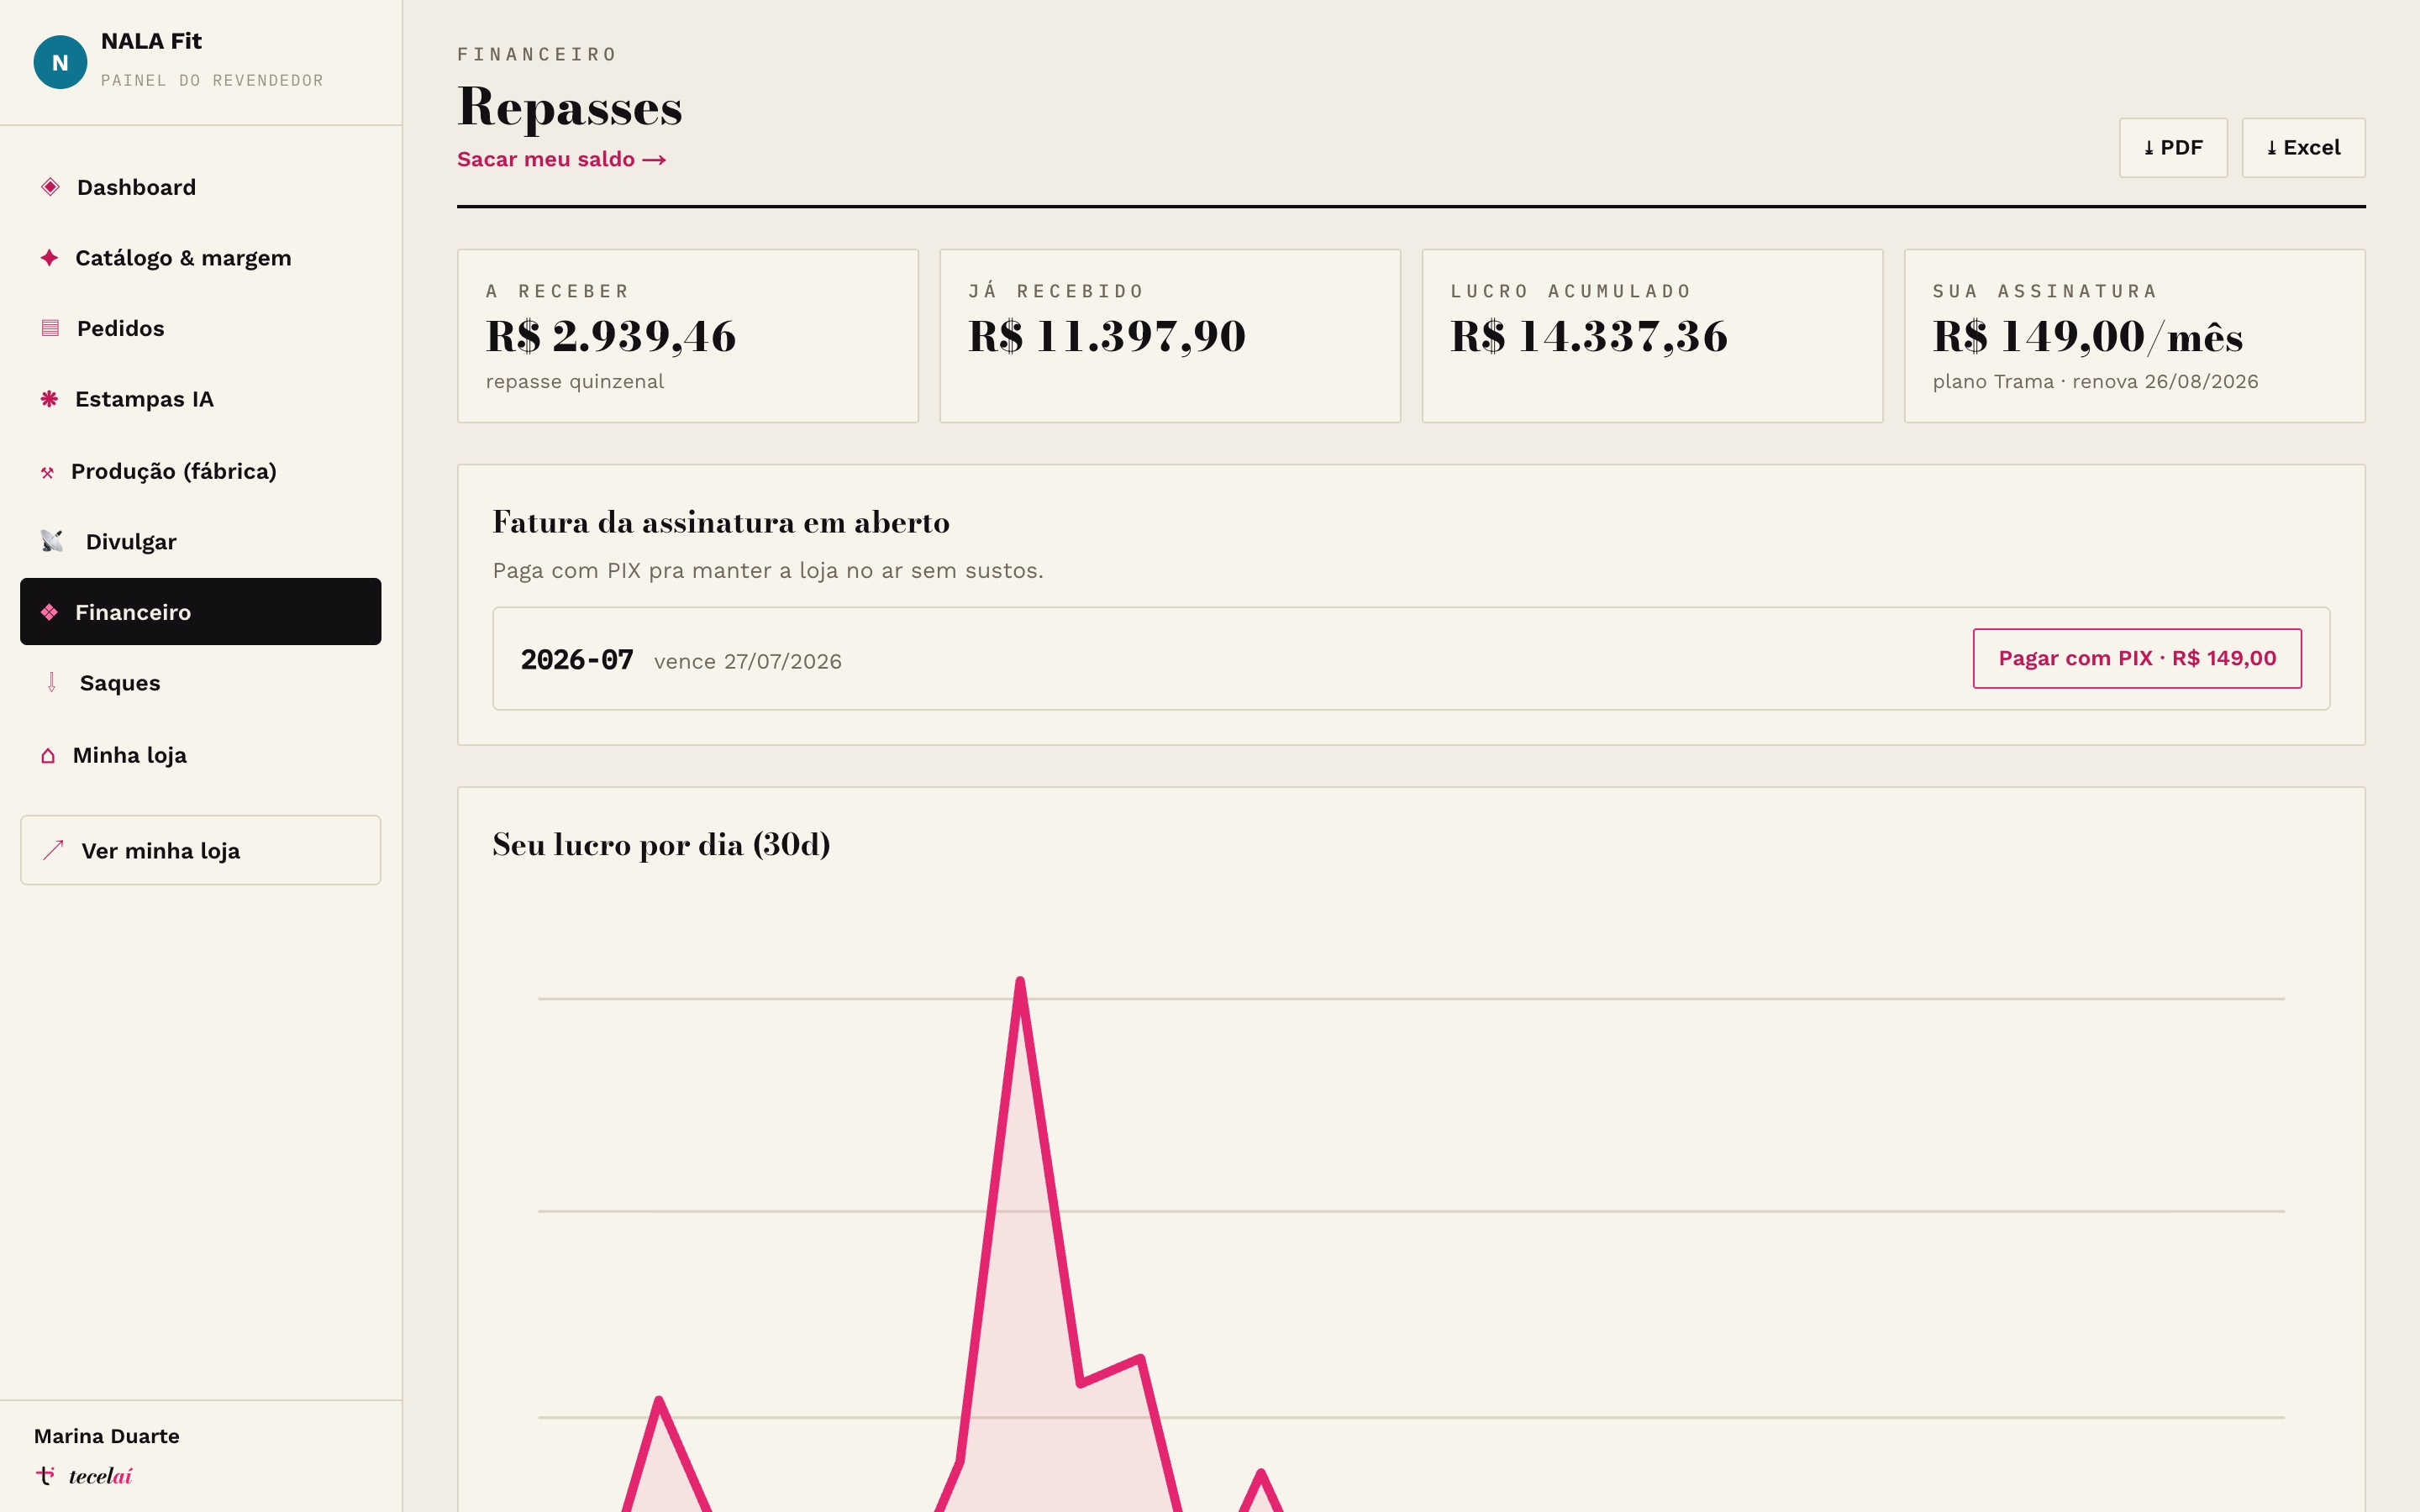Export repasses to Excel
This screenshot has width=2420, height=1512.
2303,148
